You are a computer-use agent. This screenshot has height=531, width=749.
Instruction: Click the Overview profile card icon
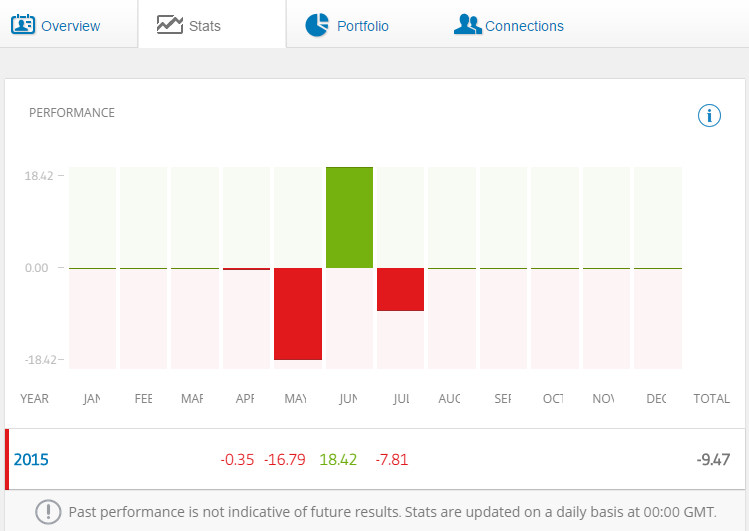[x=23, y=24]
